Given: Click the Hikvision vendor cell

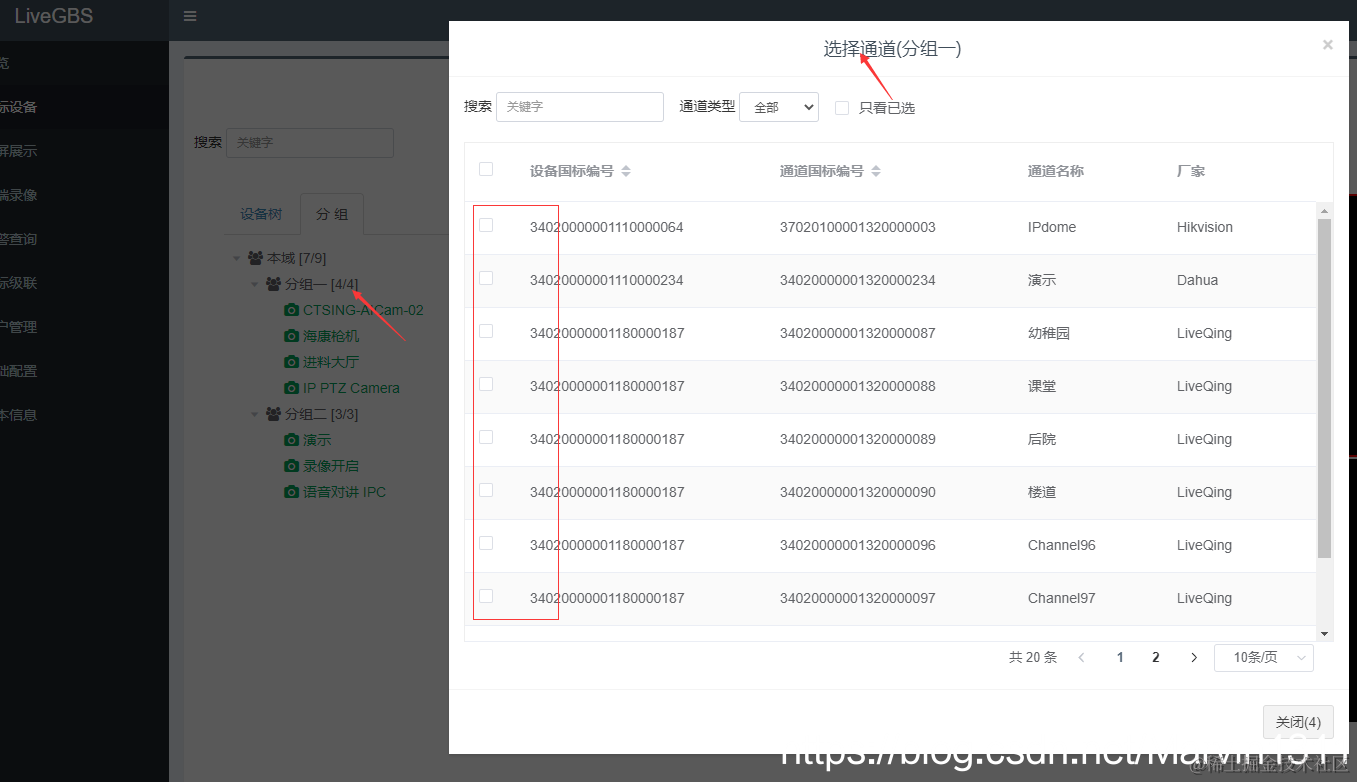Looking at the screenshot, I should (1205, 227).
